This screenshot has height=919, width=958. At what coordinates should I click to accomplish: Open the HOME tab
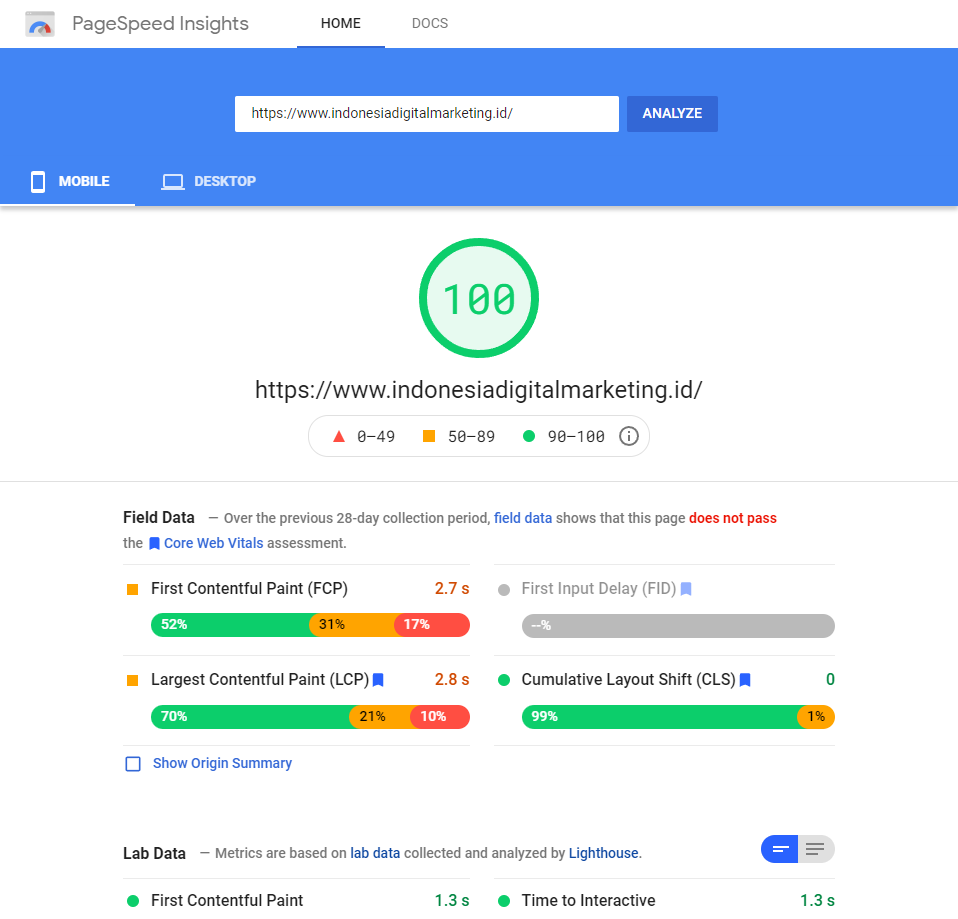click(340, 23)
